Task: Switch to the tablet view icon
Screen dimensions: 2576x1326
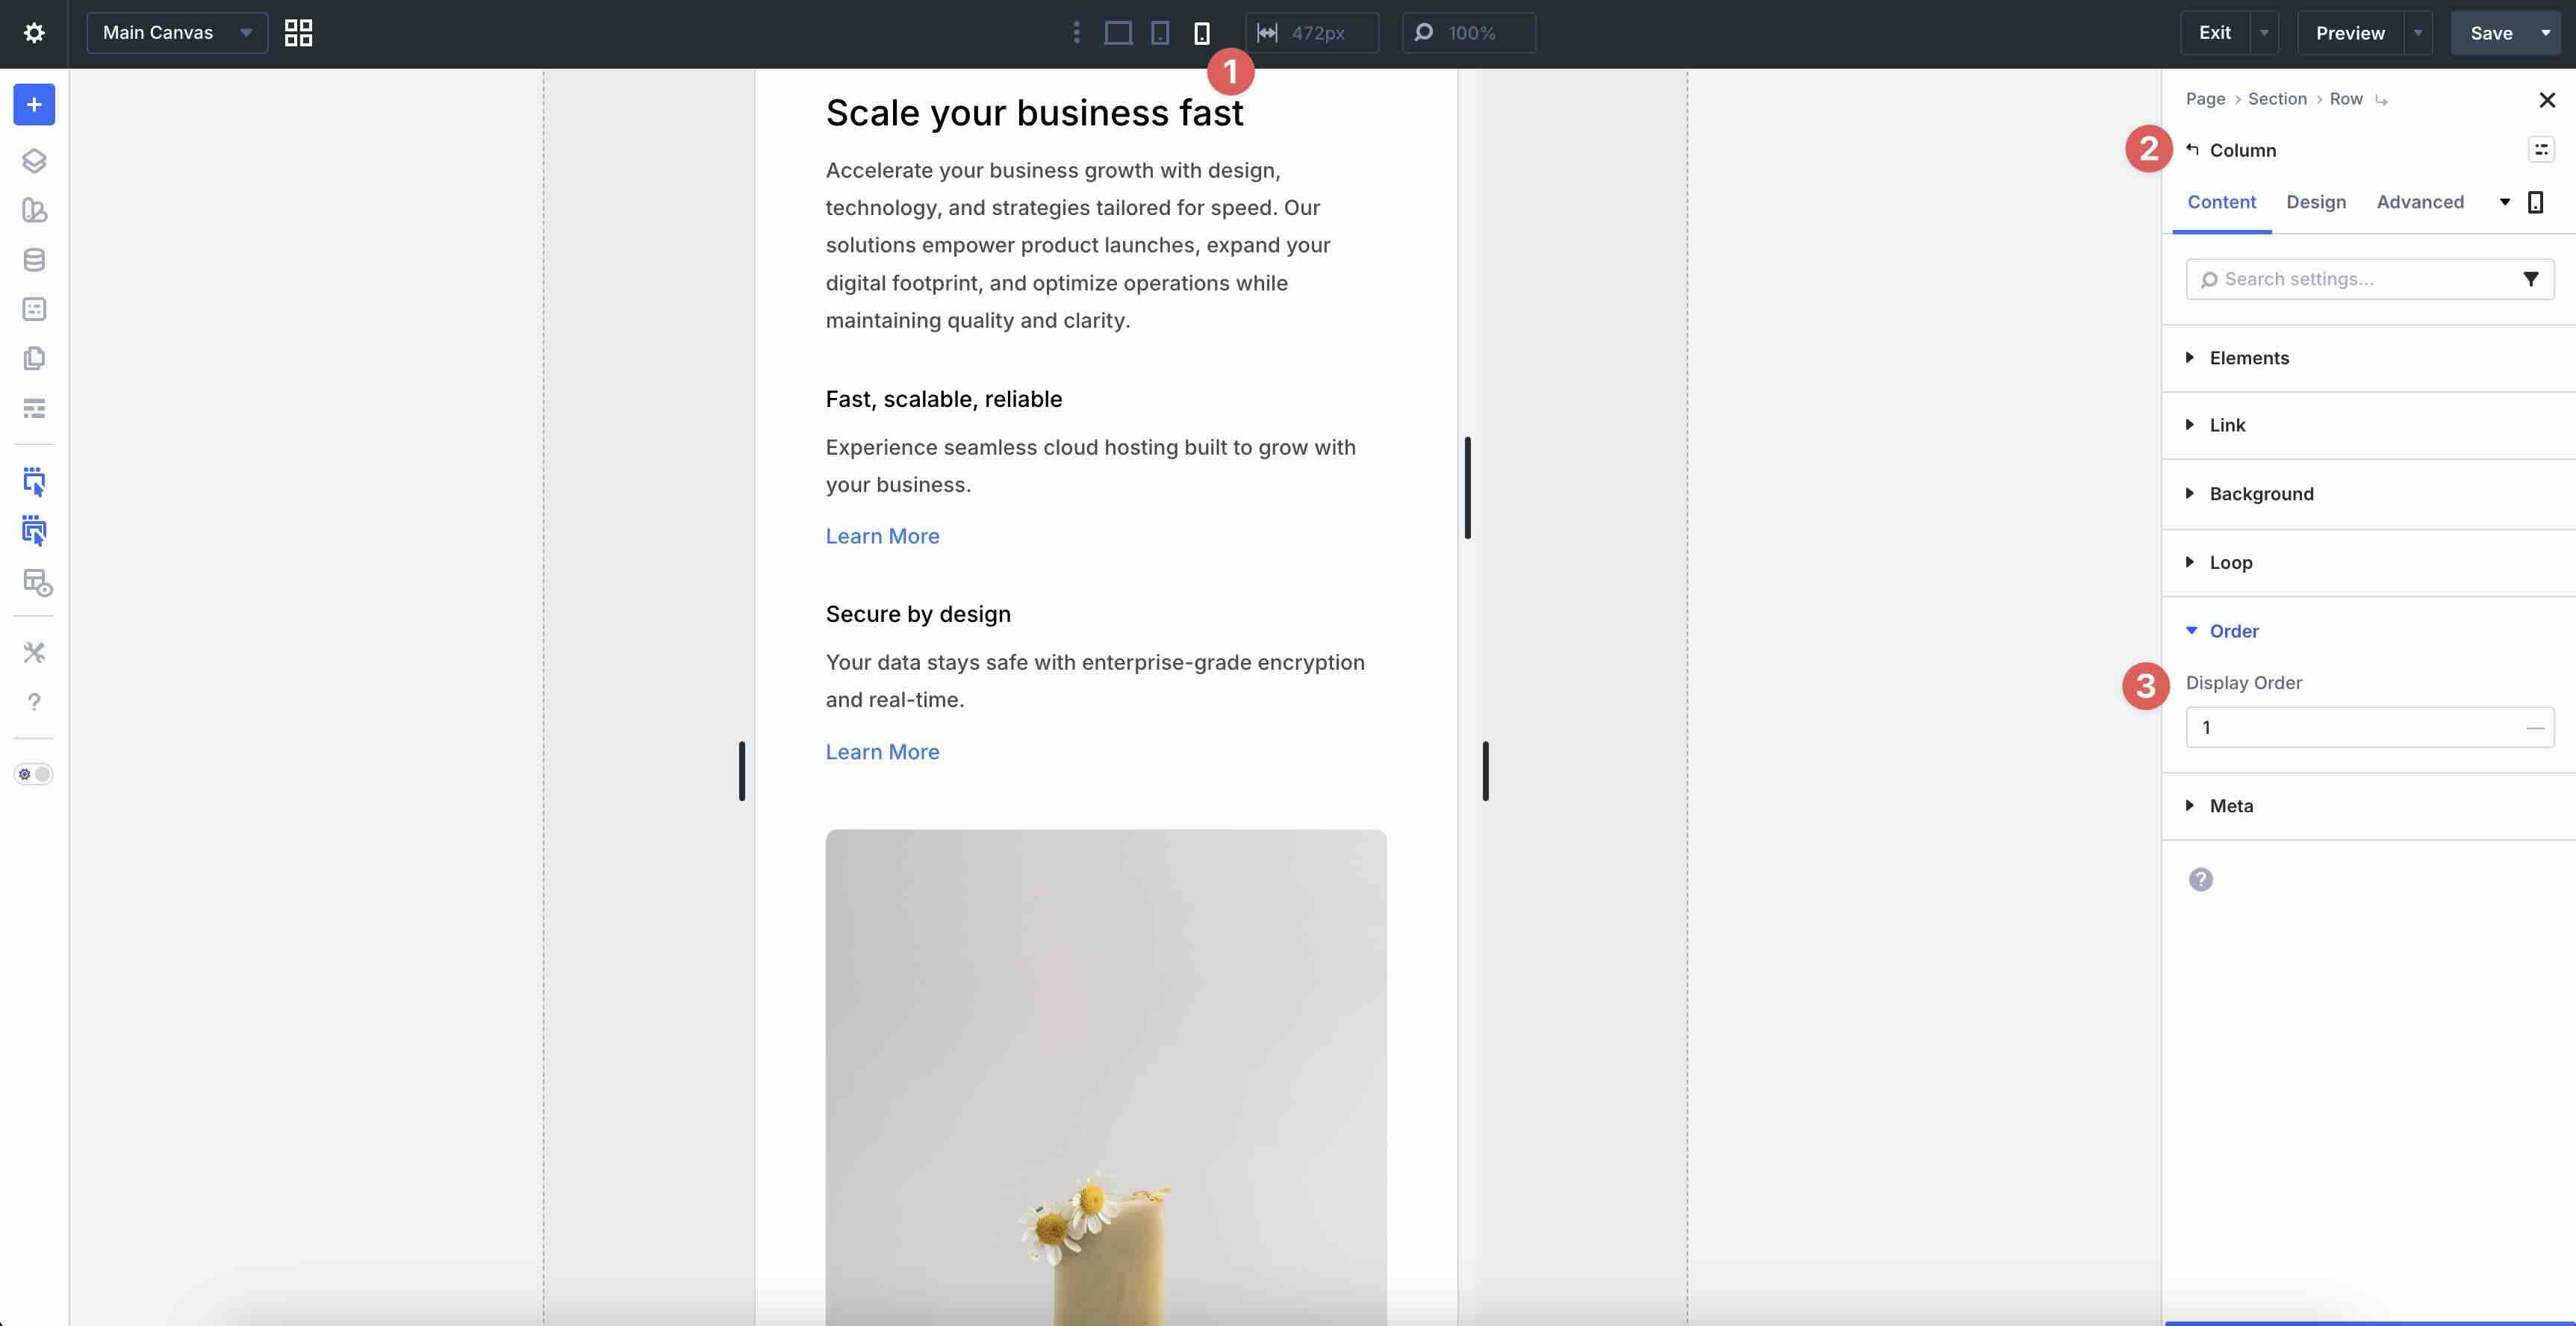Action: pos(1160,33)
